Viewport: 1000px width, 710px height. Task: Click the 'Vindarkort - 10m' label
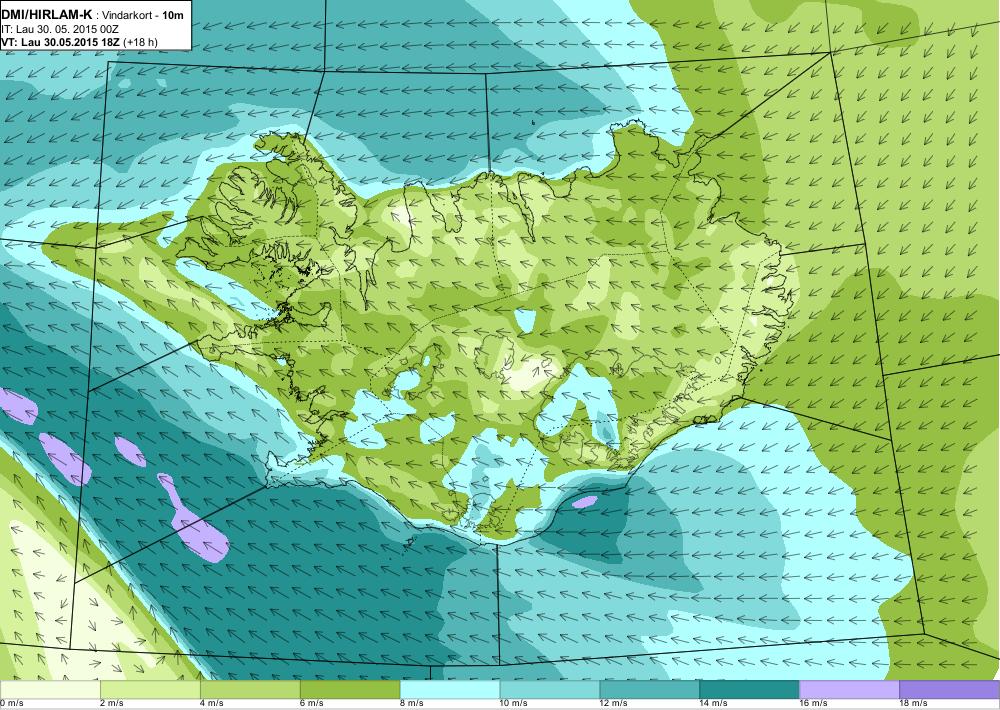[x=143, y=16]
